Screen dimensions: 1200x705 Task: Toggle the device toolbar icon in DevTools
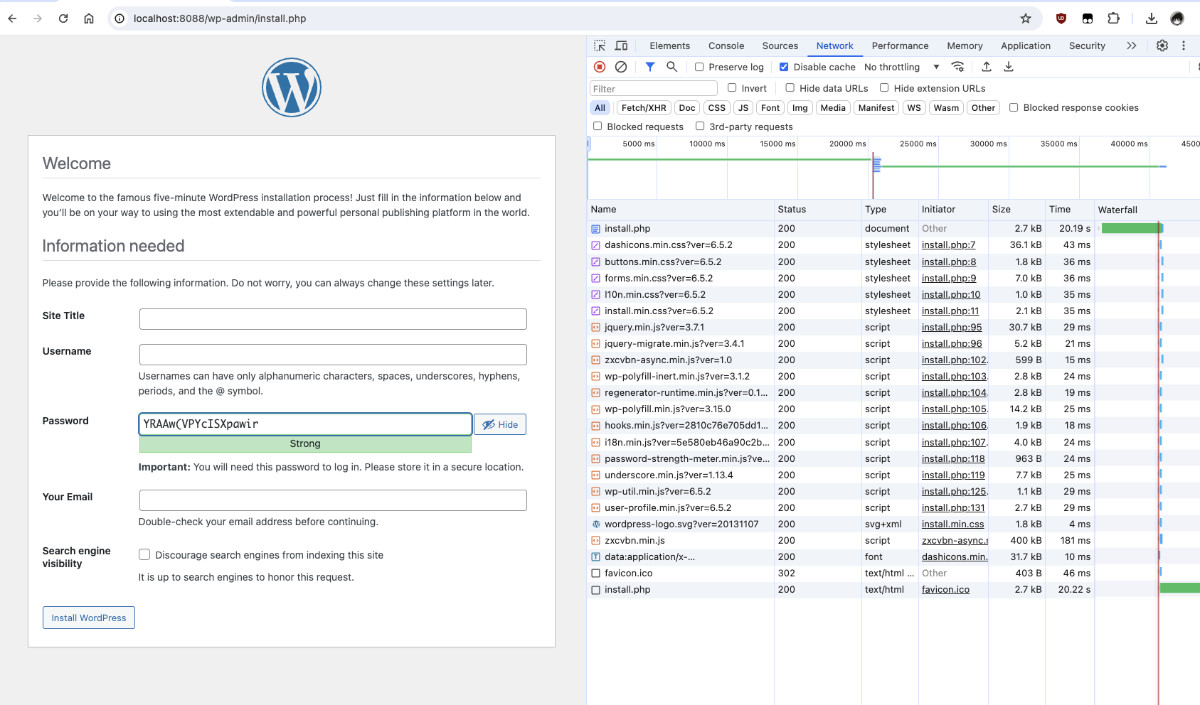coord(621,46)
